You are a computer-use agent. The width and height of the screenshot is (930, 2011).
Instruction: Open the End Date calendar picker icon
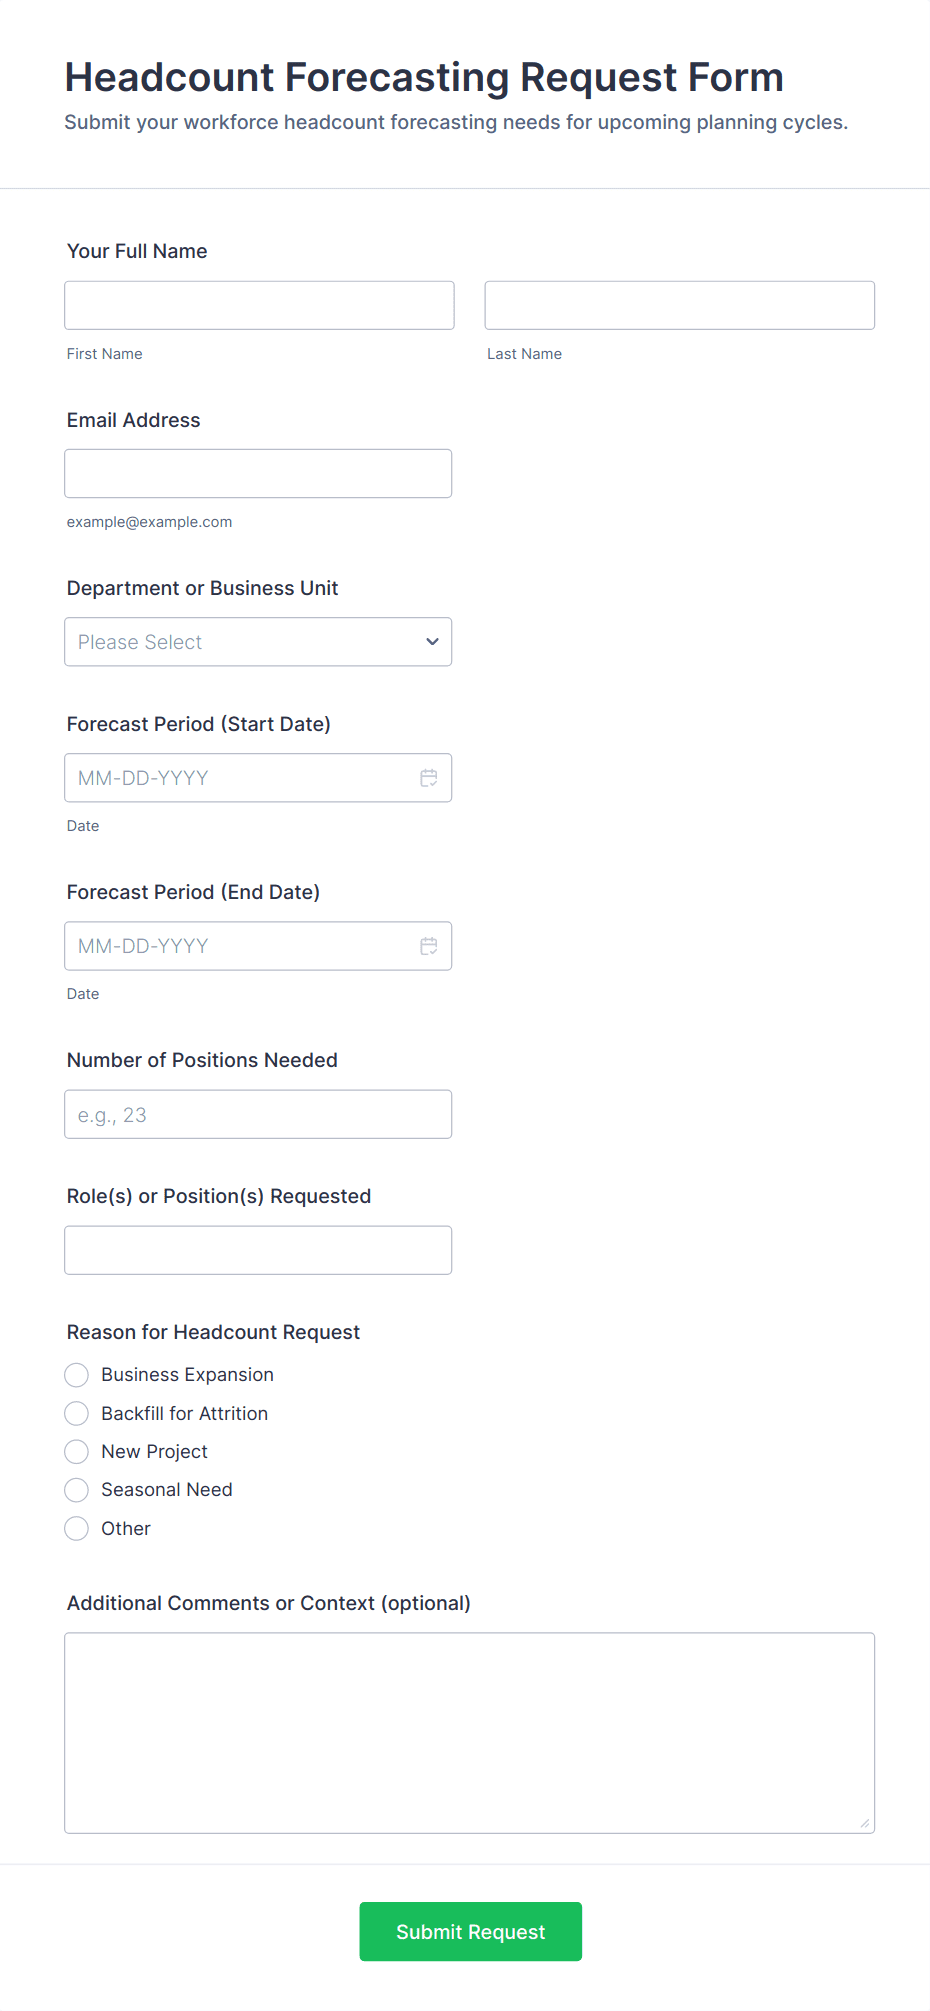point(428,946)
